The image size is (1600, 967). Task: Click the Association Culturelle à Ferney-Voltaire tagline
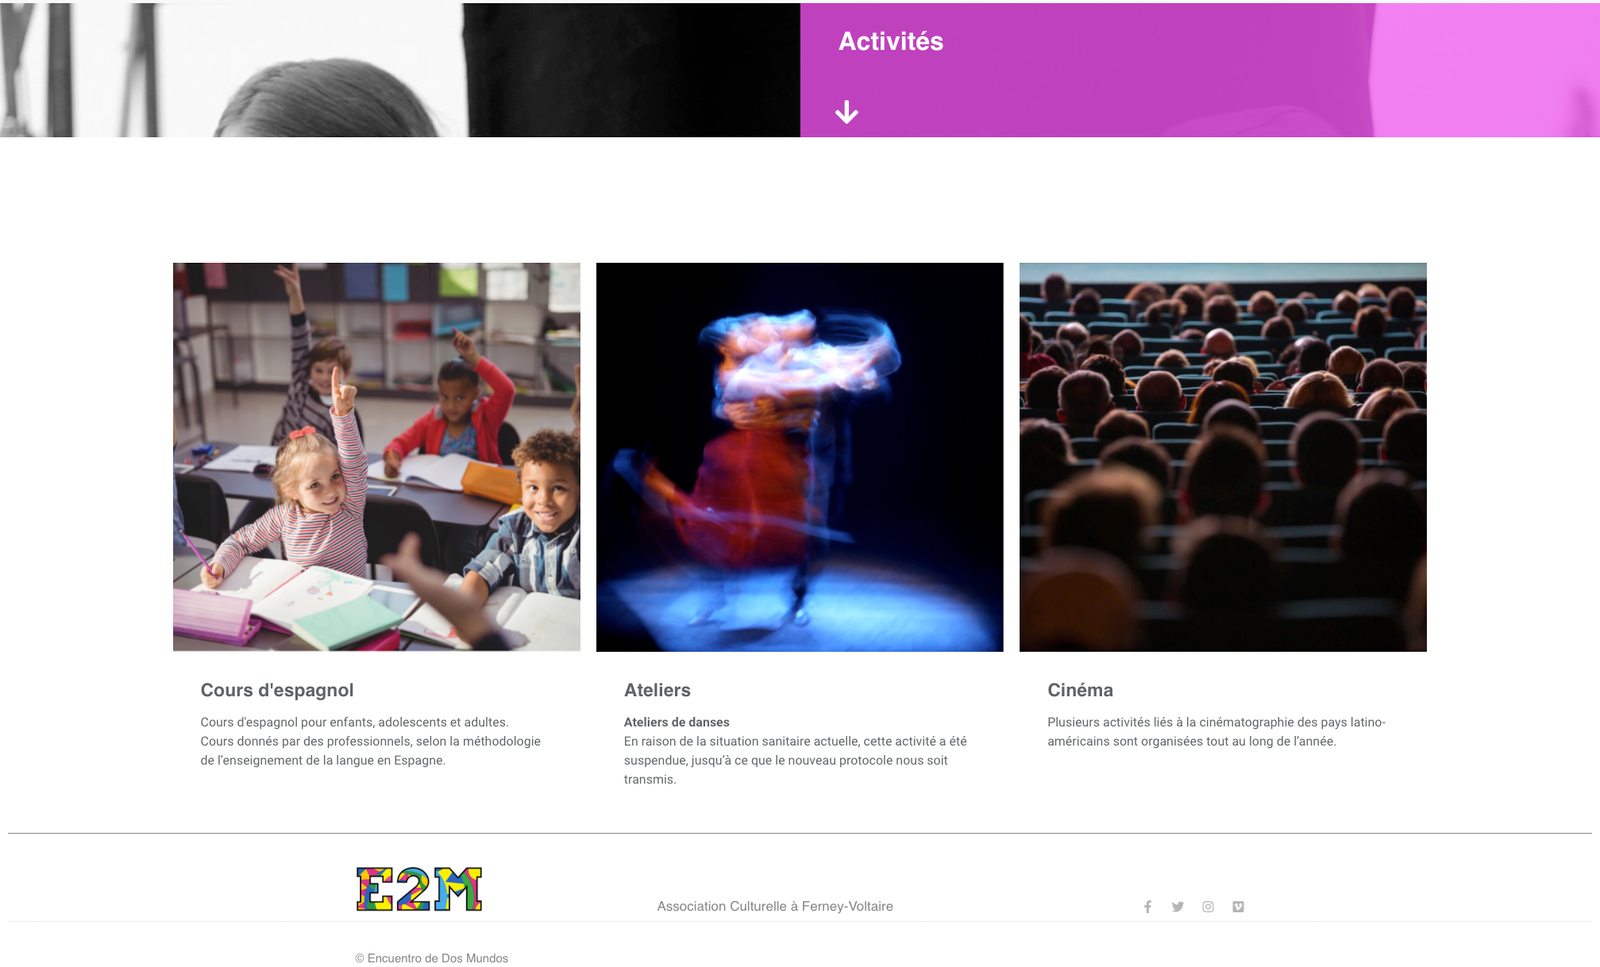775,906
